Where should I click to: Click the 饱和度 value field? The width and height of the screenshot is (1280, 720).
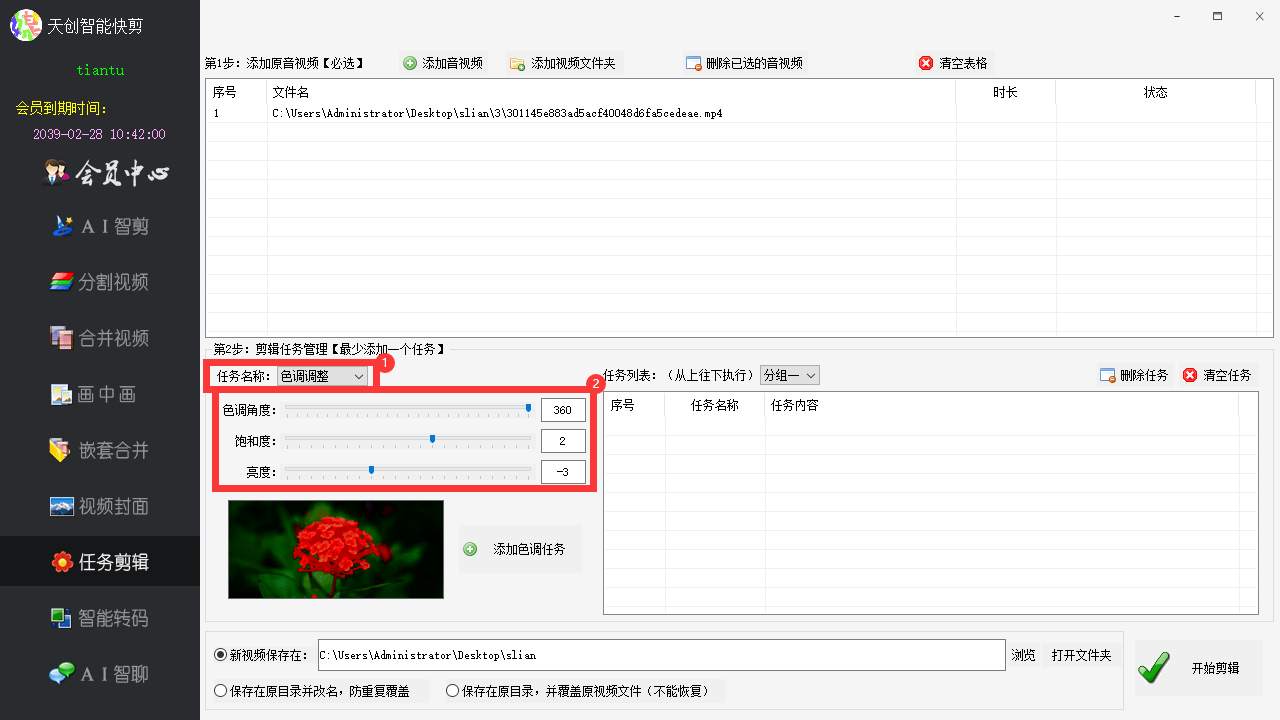click(563, 441)
